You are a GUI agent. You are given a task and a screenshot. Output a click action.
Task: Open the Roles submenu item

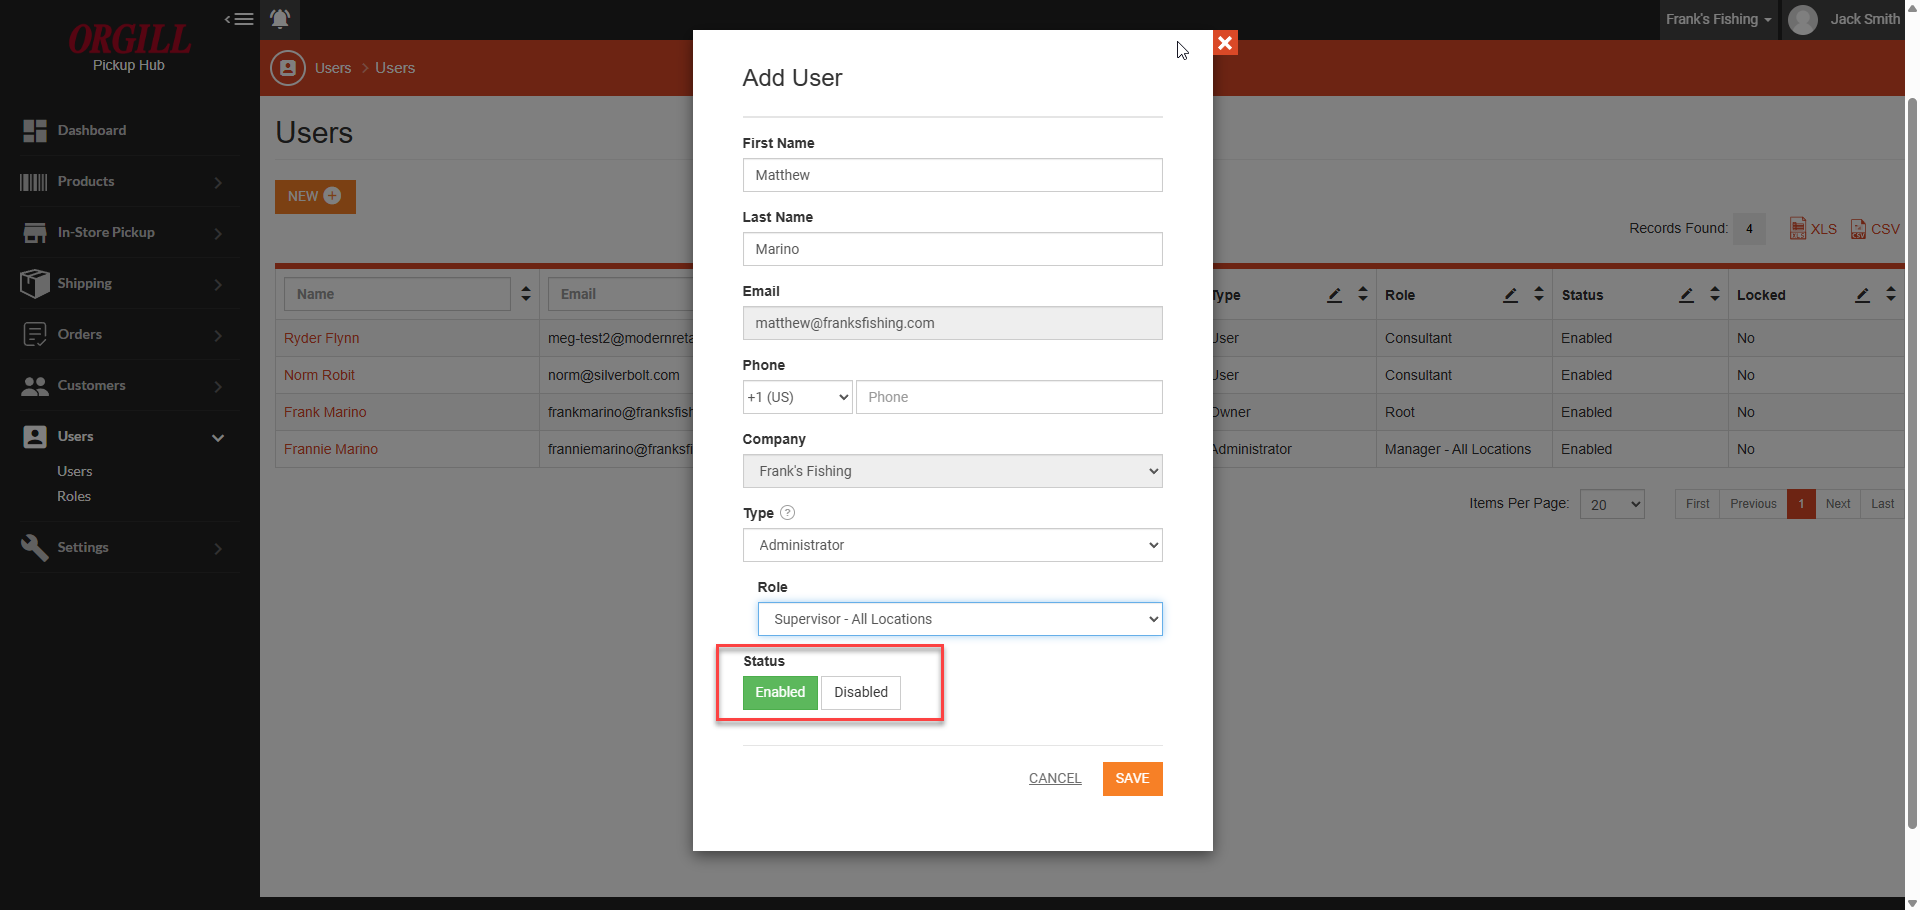pyautogui.click(x=74, y=496)
